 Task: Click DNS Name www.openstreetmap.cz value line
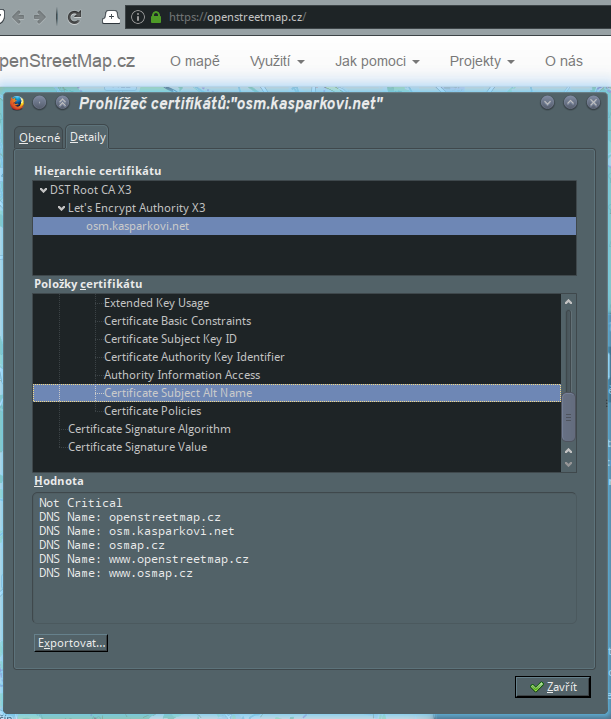pyautogui.click(x=144, y=559)
